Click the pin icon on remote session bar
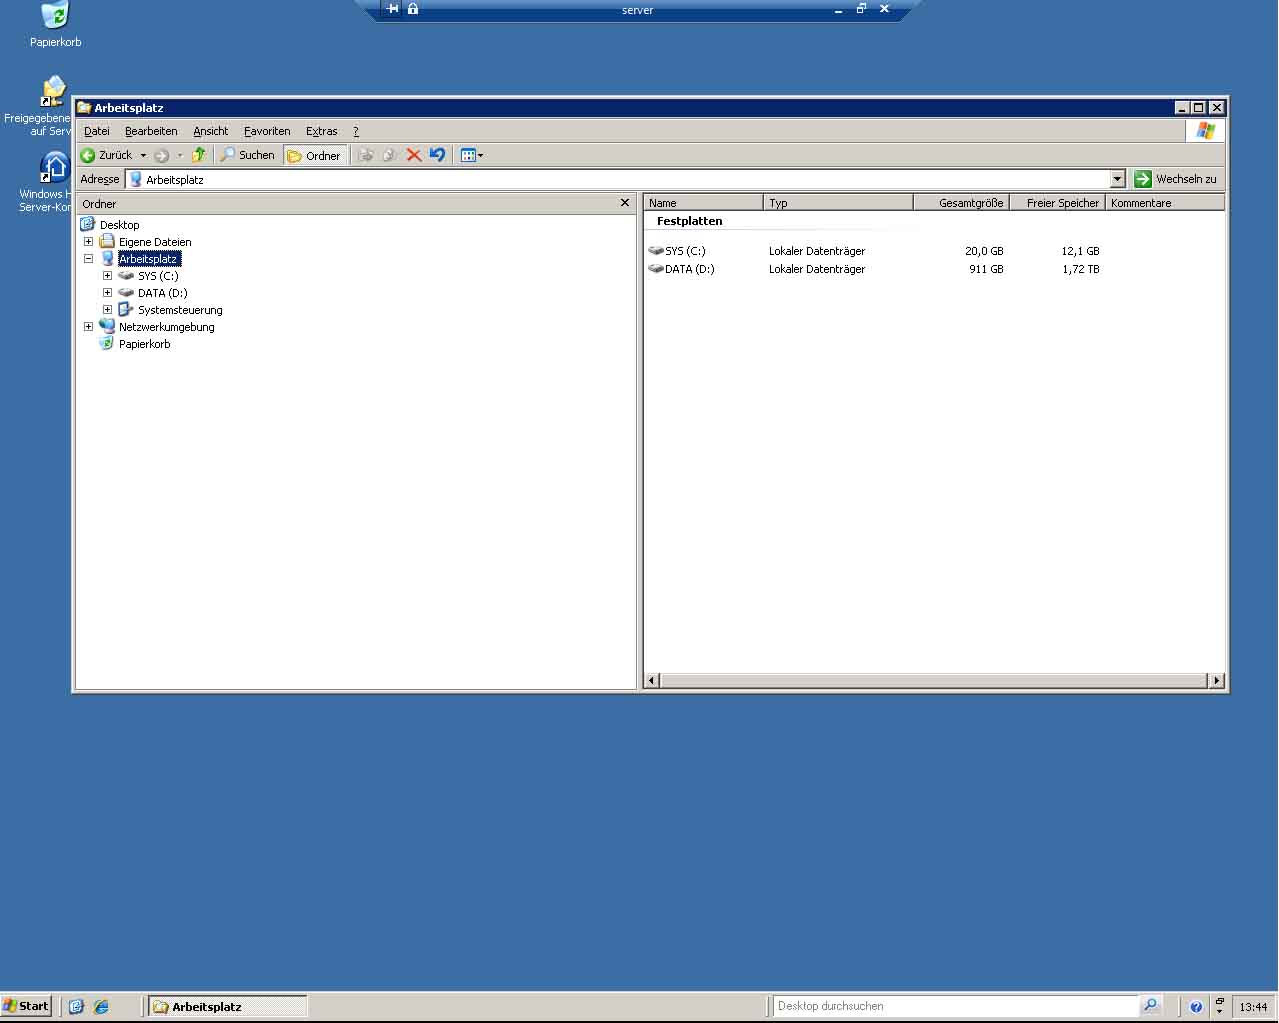Screen dimensions: 1279x1023 pos(392,9)
